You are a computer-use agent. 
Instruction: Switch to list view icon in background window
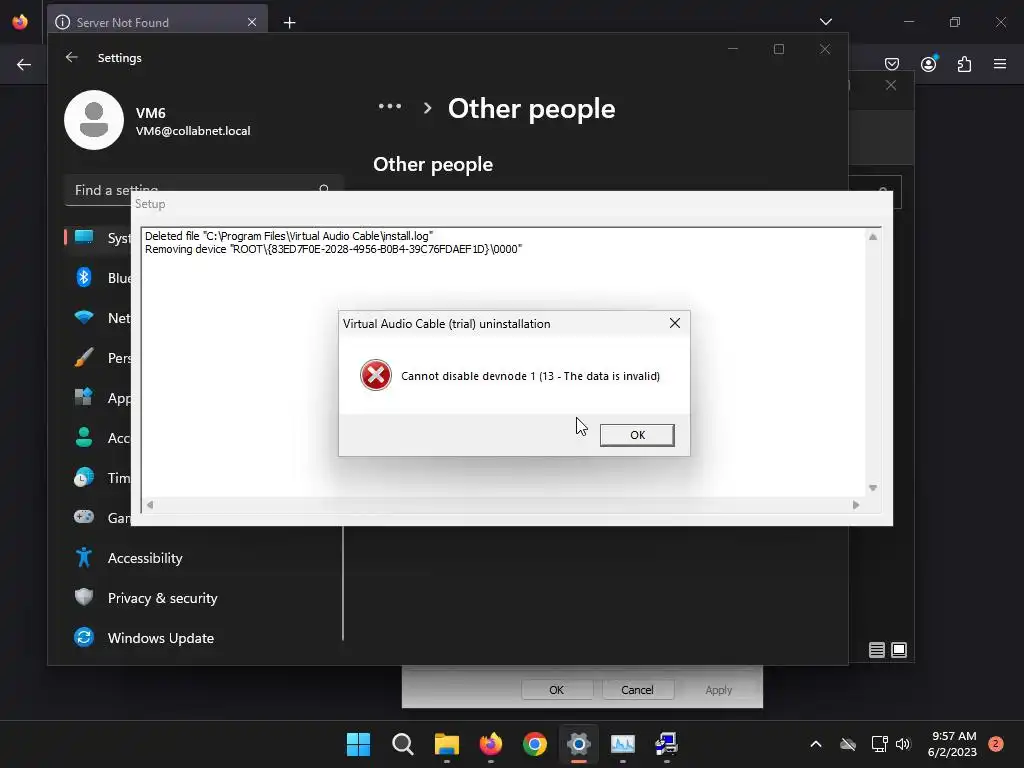(x=876, y=650)
